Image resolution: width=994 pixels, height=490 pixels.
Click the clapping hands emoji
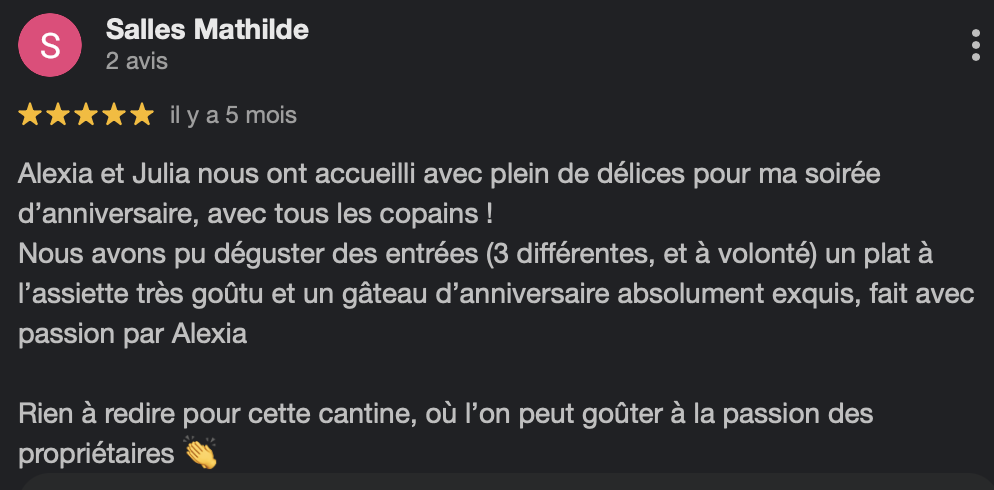coord(201,454)
